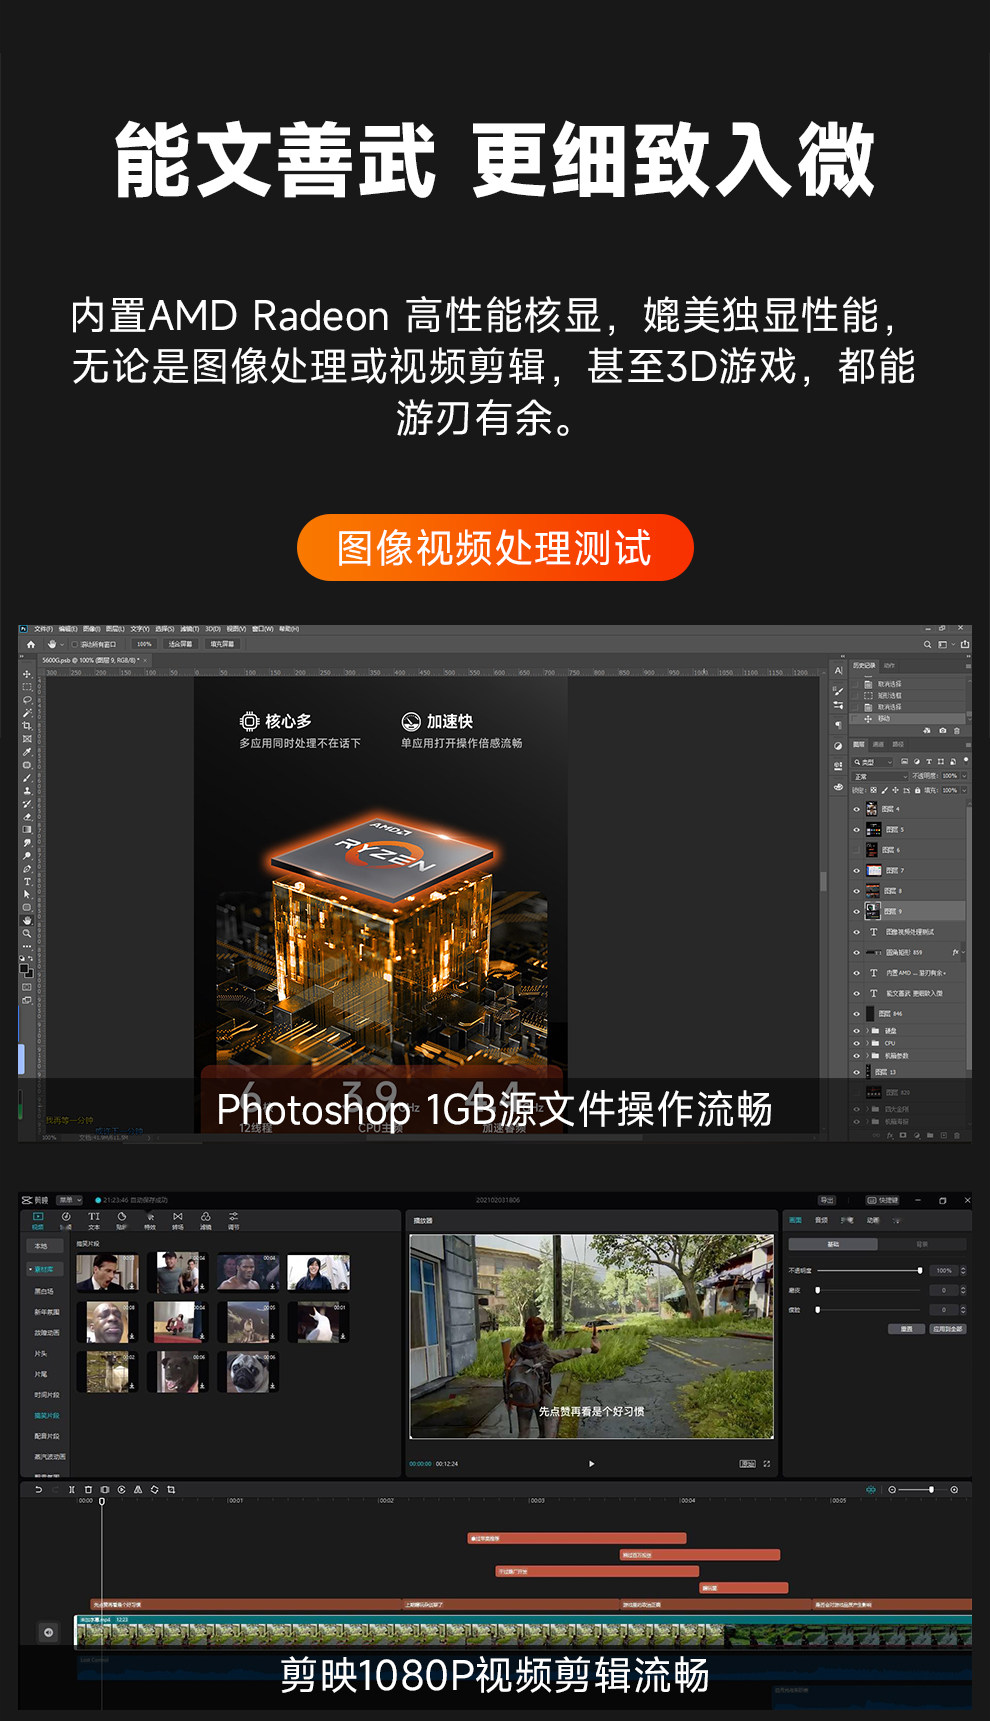Open Photoshop search magnifier icon
The image size is (990, 1721).
[927, 645]
